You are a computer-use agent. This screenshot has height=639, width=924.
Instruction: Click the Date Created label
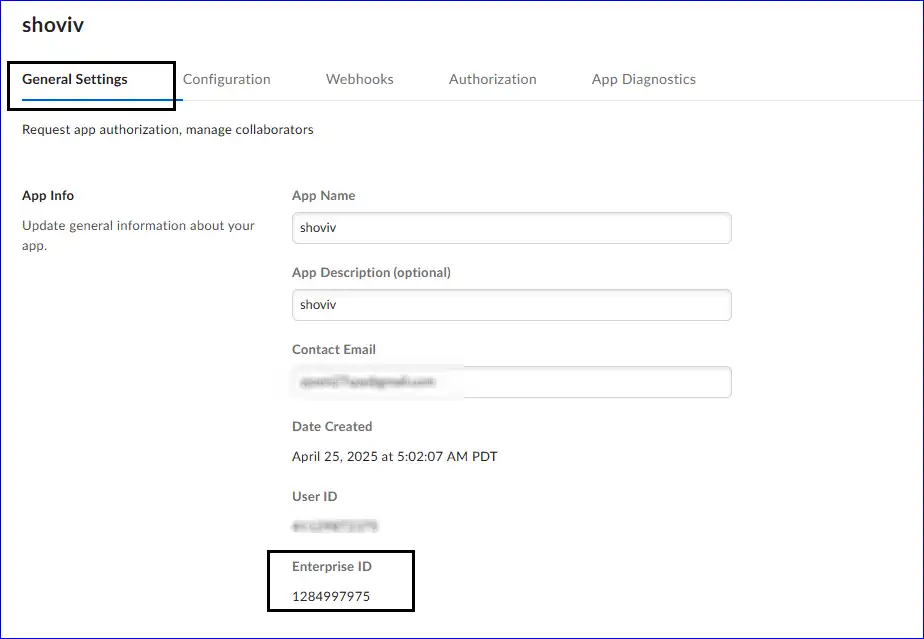pyautogui.click(x=332, y=427)
